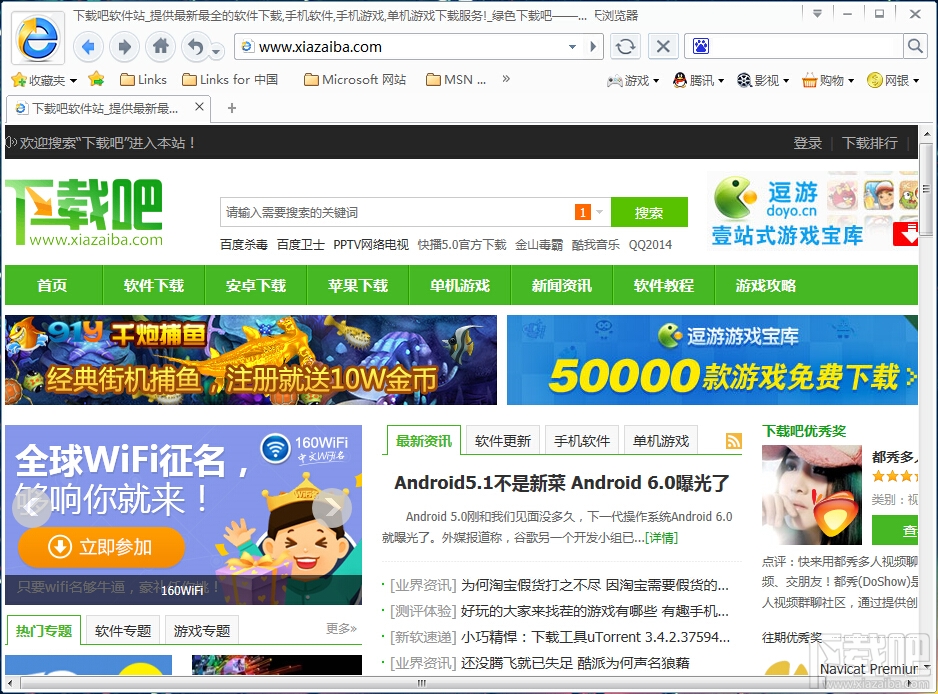This screenshot has width=938, height=694.
Task: Click the RSS feed icon beside news tabs
Action: tap(733, 441)
